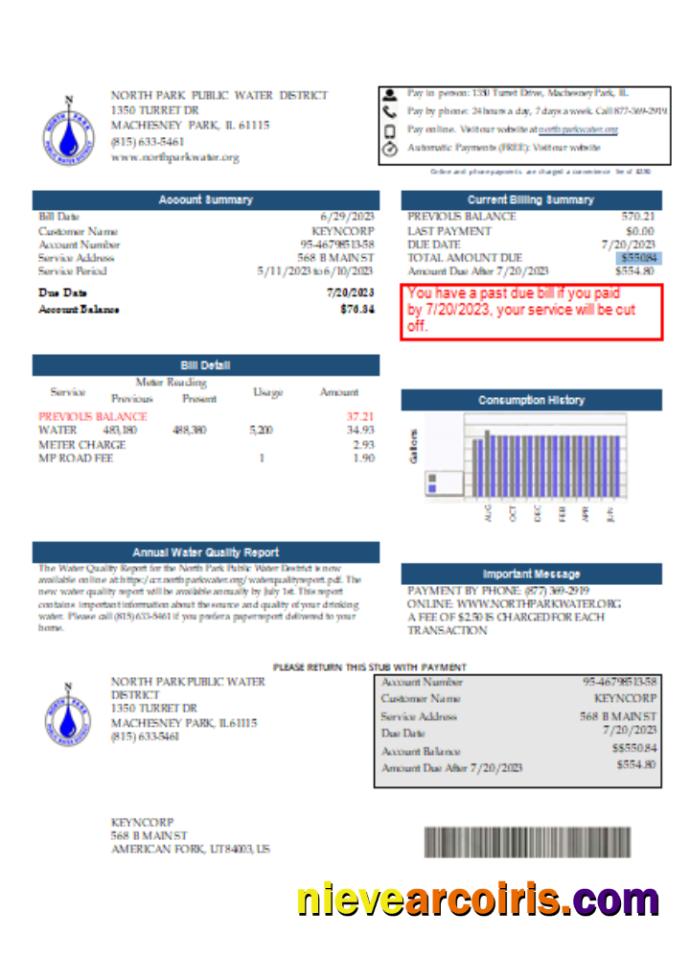Click the blue legend square in chart

432,489
